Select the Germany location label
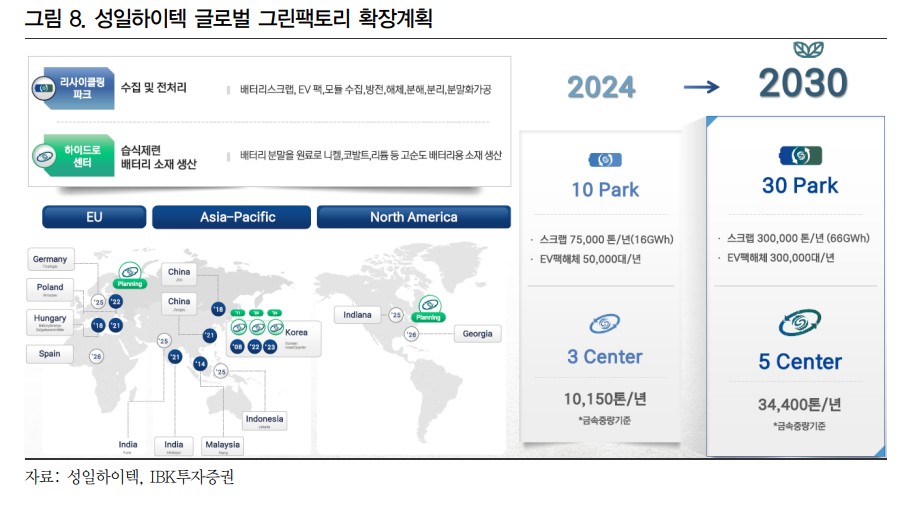917x516 pixels. pos(51,260)
